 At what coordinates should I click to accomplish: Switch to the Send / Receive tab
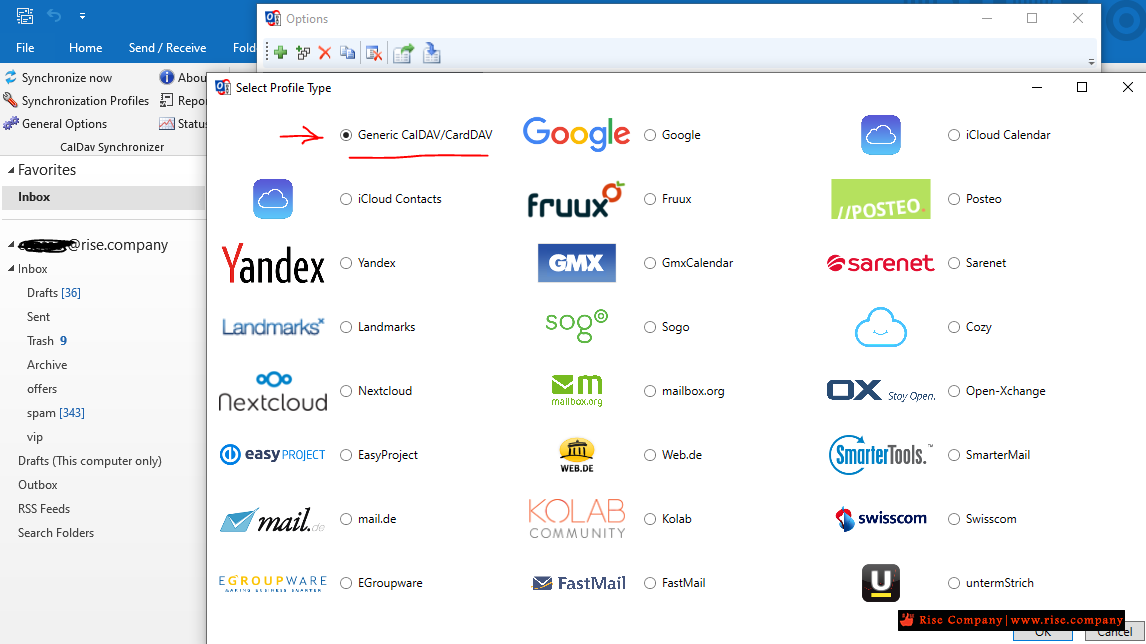click(167, 48)
